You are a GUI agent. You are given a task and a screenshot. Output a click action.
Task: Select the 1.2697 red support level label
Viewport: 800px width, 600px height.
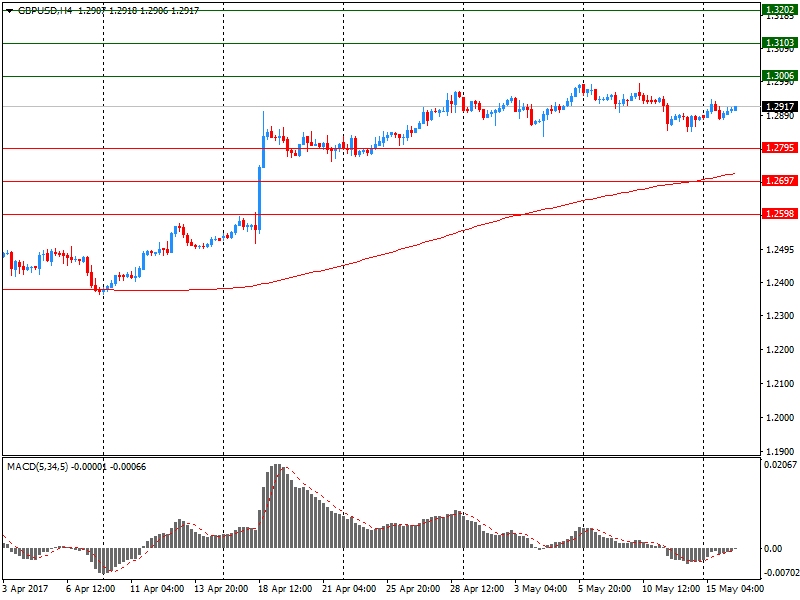pyautogui.click(x=780, y=181)
